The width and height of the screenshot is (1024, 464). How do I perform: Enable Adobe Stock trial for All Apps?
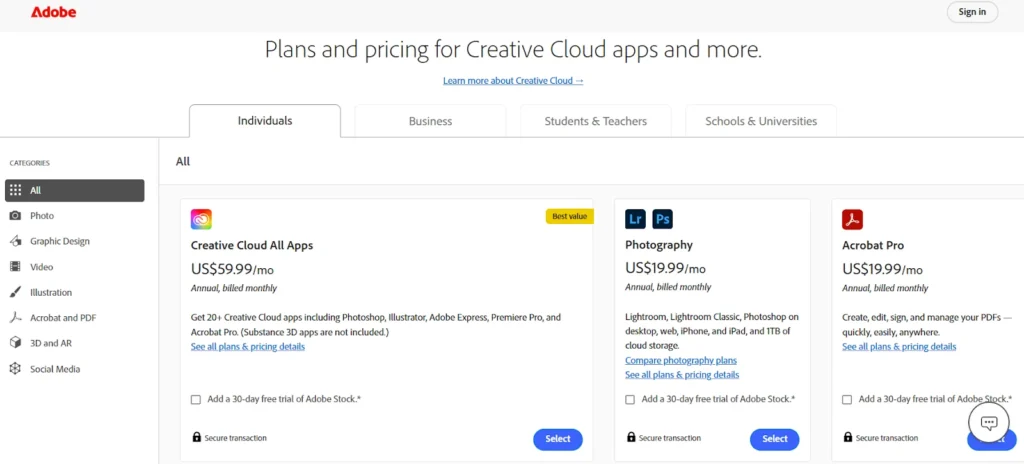[x=196, y=399]
